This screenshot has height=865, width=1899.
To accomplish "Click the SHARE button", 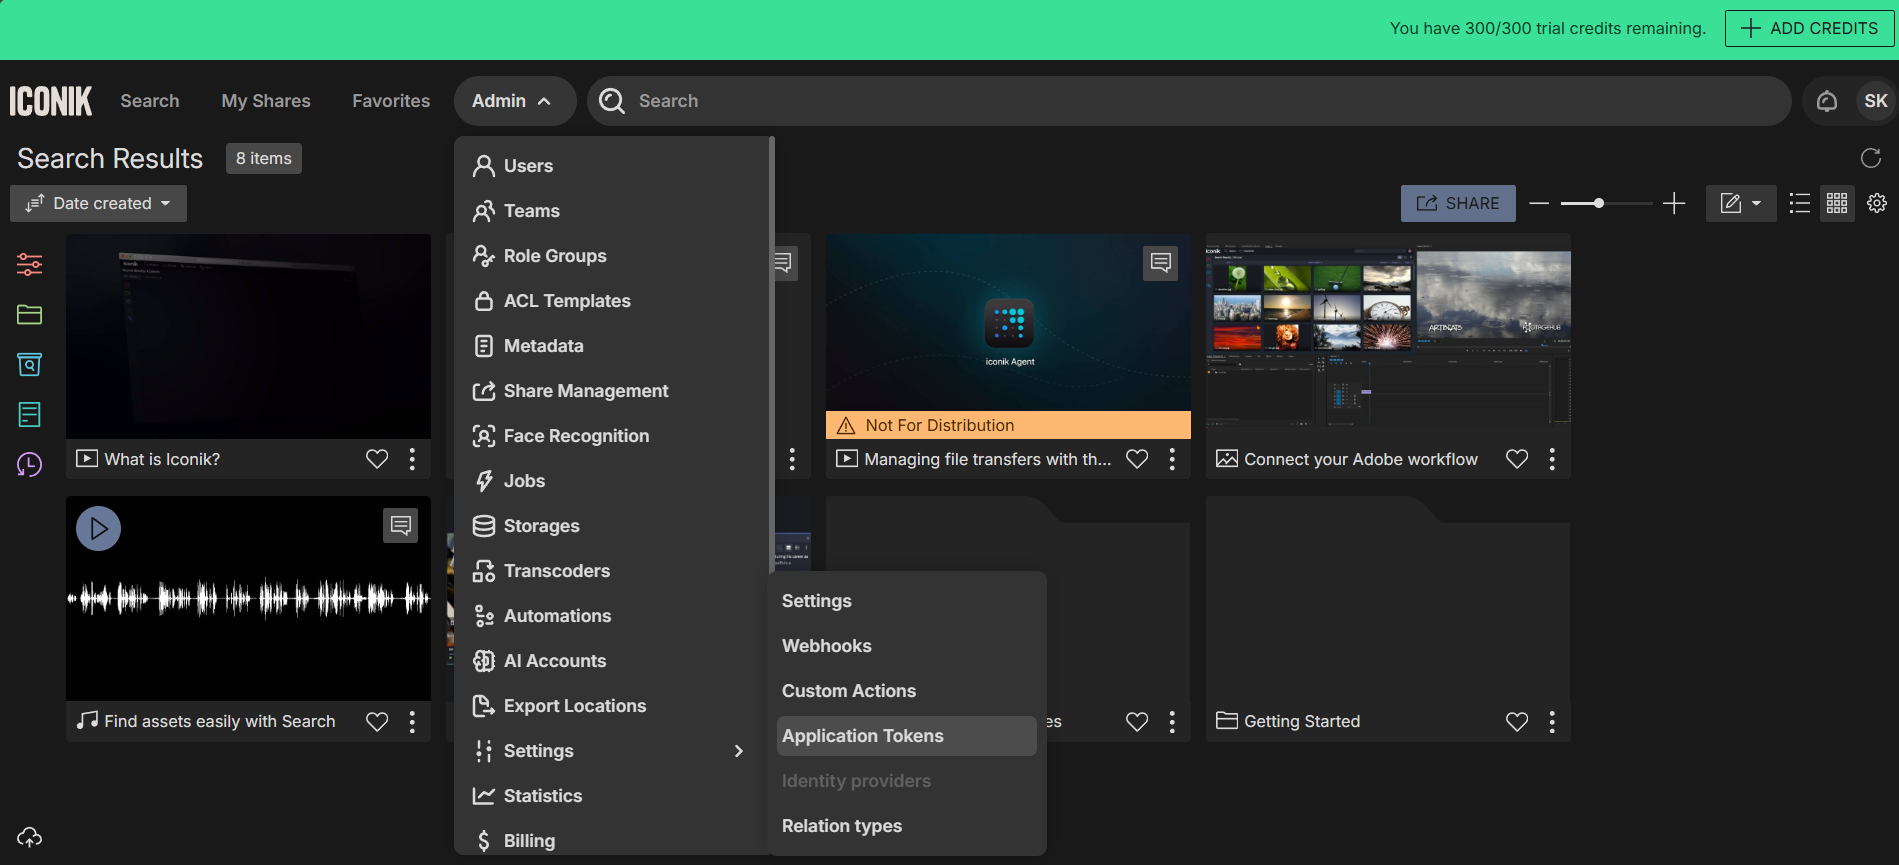I will pyautogui.click(x=1458, y=203).
